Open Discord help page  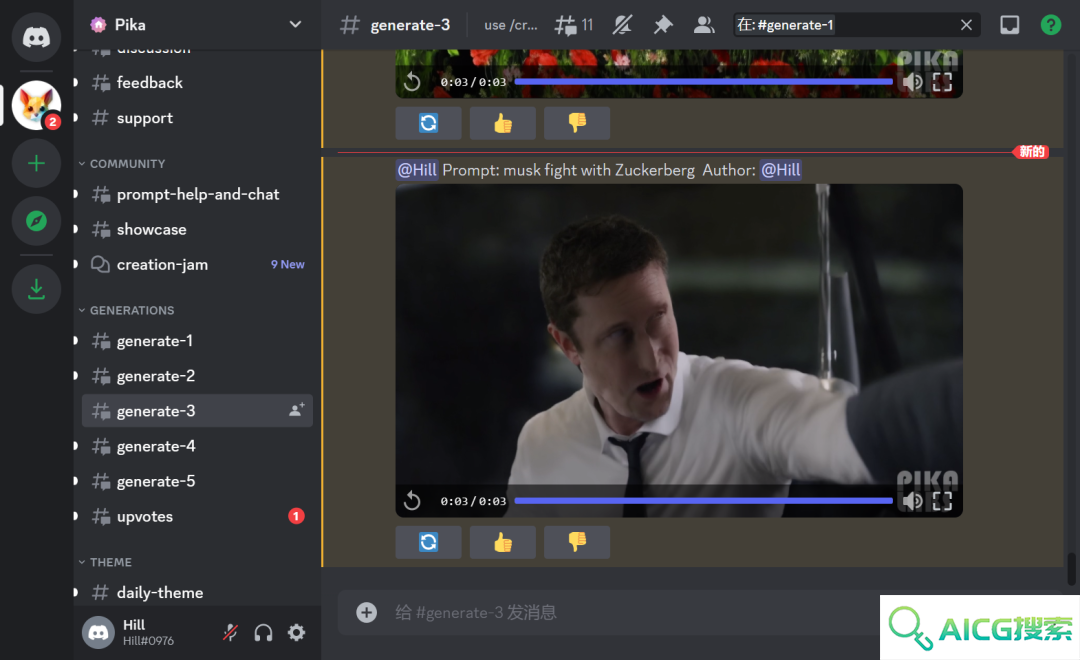[x=1050, y=25]
